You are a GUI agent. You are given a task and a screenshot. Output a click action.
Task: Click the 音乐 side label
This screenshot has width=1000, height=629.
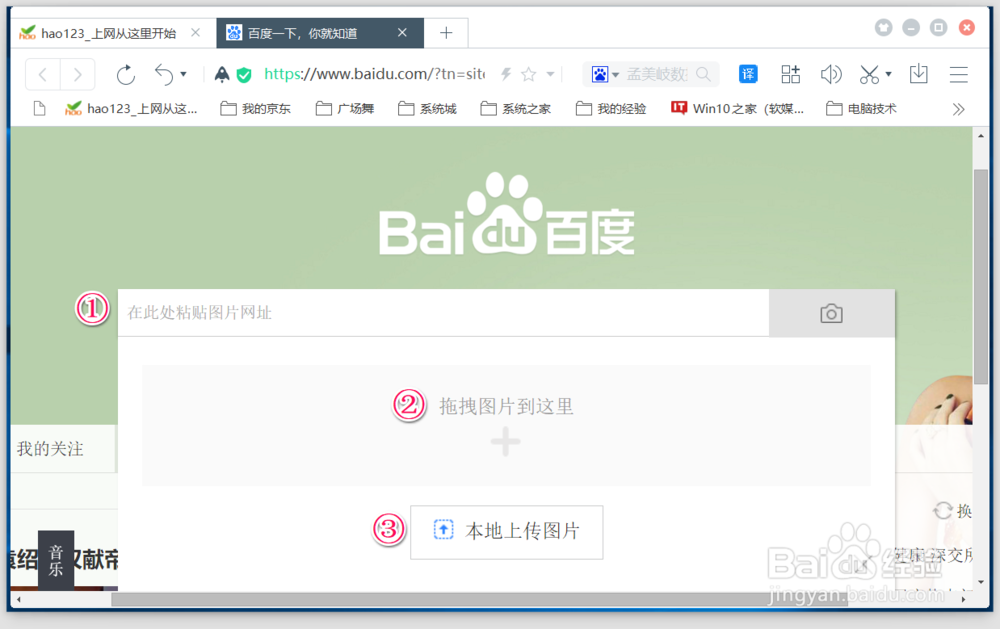[56, 560]
